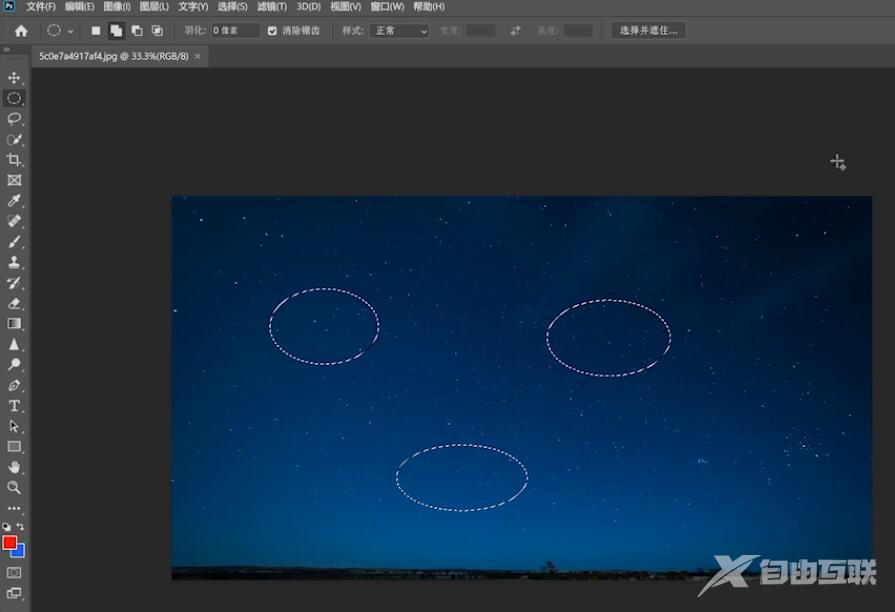Select the Gradient tool
The height and width of the screenshot is (612, 895).
(14, 324)
